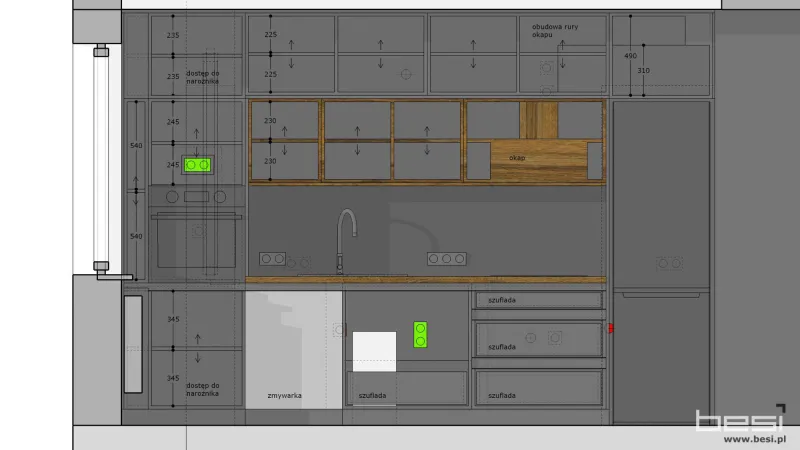
Task: Click the circle marker in the top cabinet
Action: (x=406, y=74)
